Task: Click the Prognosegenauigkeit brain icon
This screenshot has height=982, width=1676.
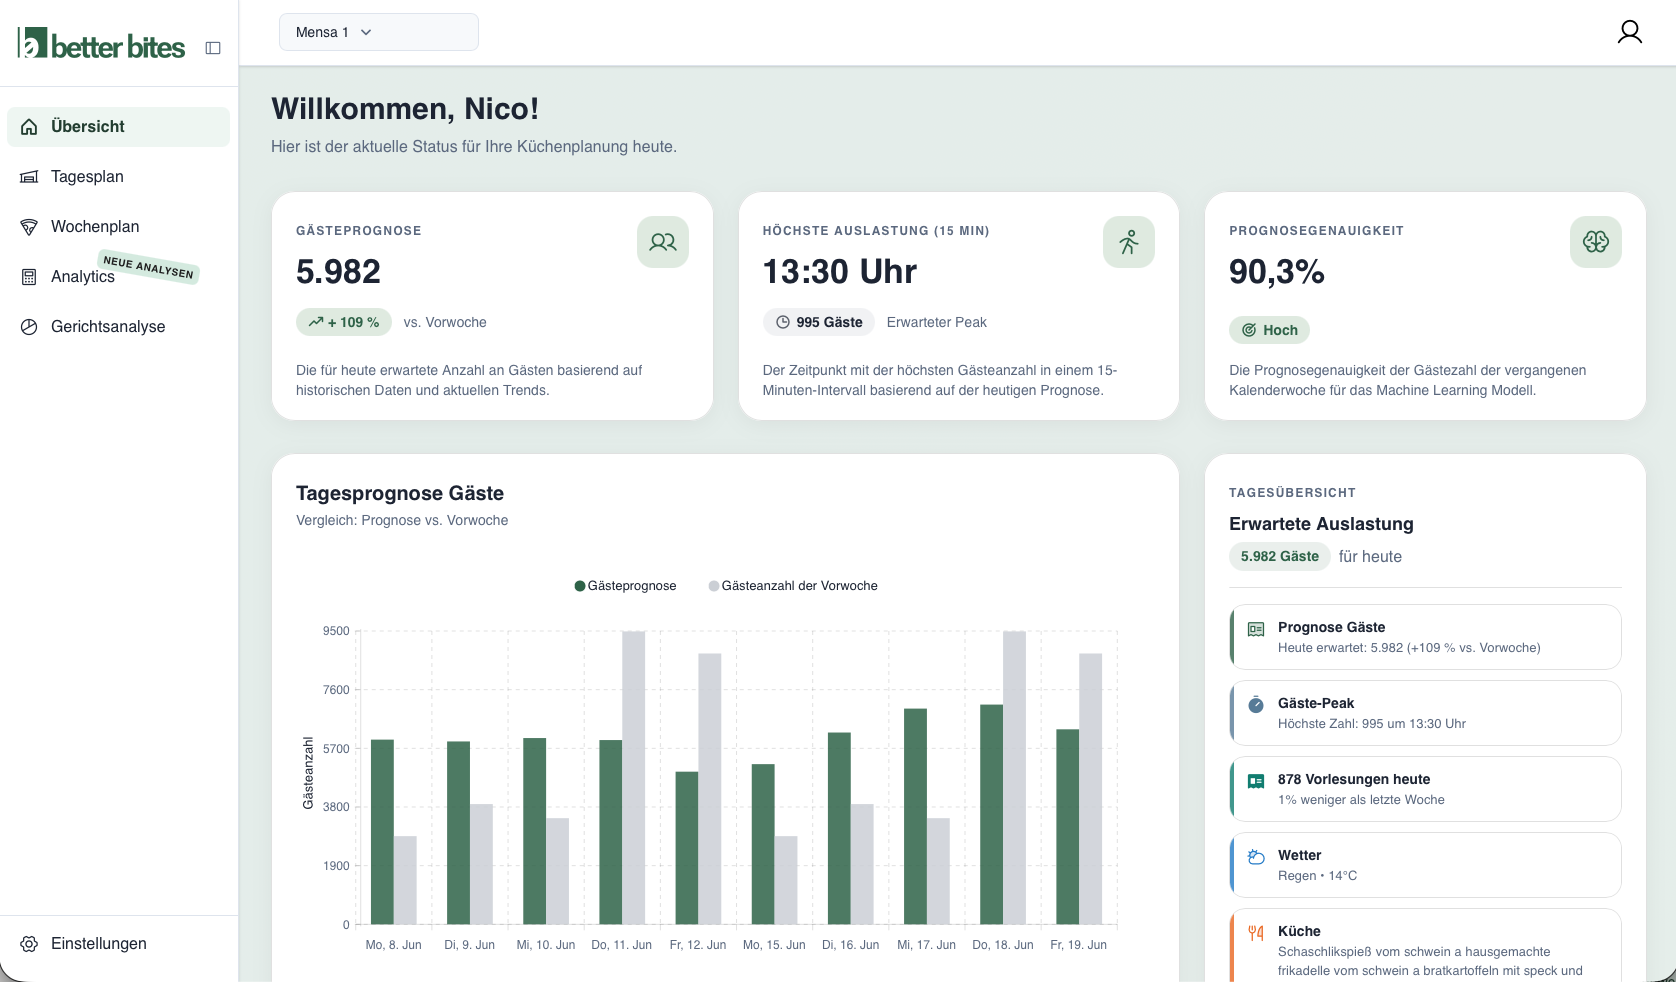Action: tap(1596, 242)
